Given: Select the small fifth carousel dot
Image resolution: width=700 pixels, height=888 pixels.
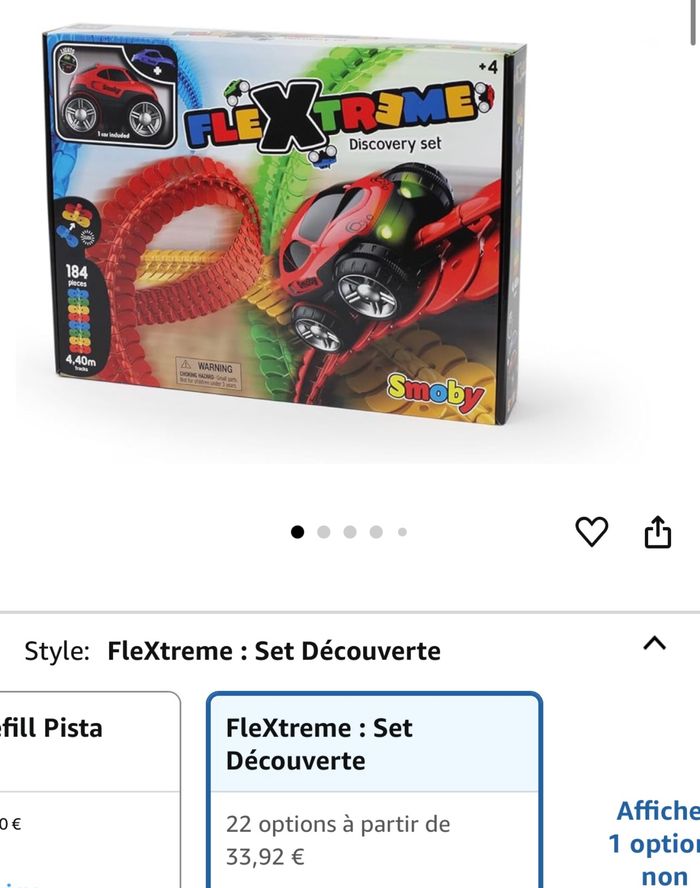Looking at the screenshot, I should click(402, 532).
